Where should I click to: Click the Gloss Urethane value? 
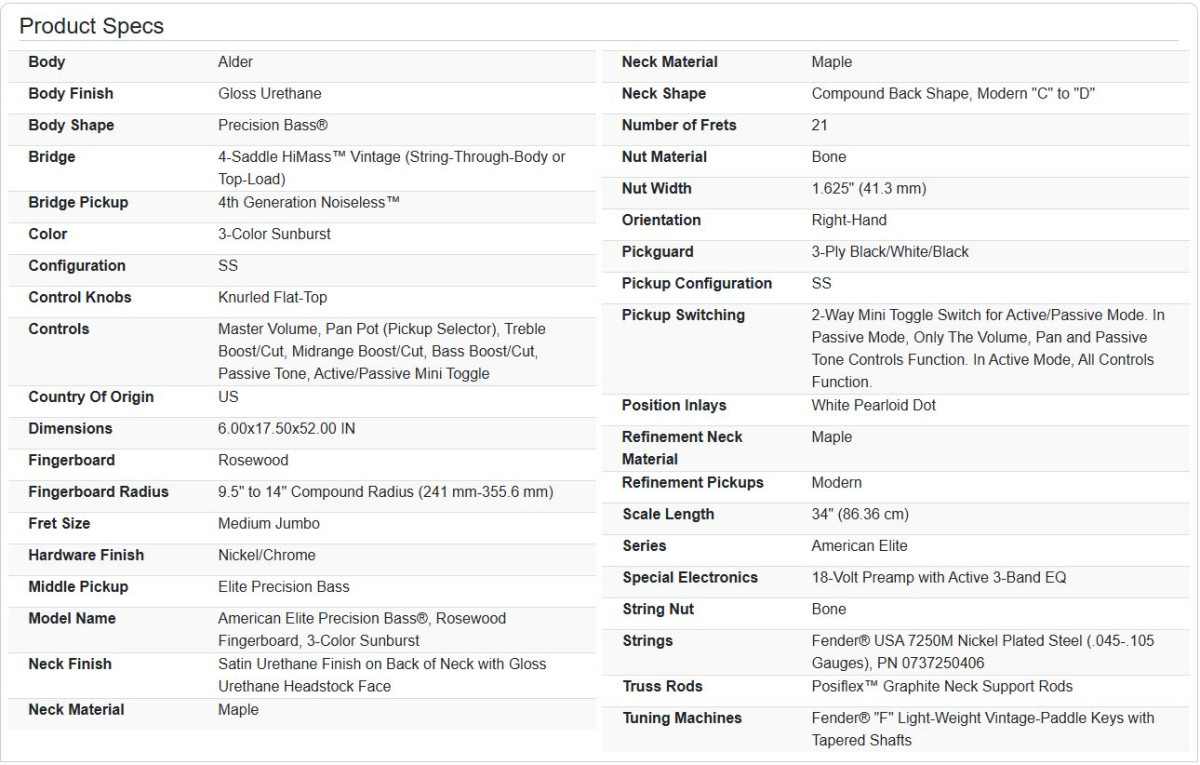coord(270,94)
